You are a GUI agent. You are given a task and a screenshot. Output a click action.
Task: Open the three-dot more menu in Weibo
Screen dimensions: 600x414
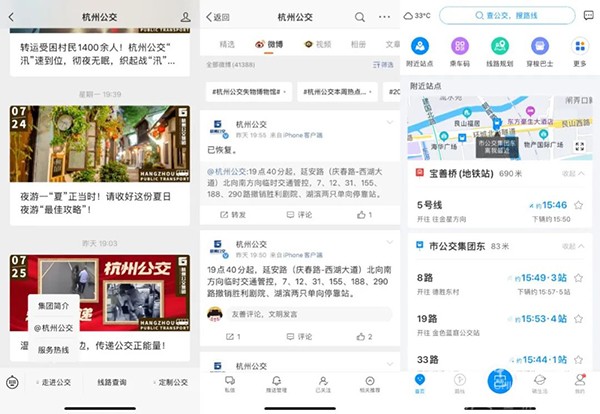(384, 17)
